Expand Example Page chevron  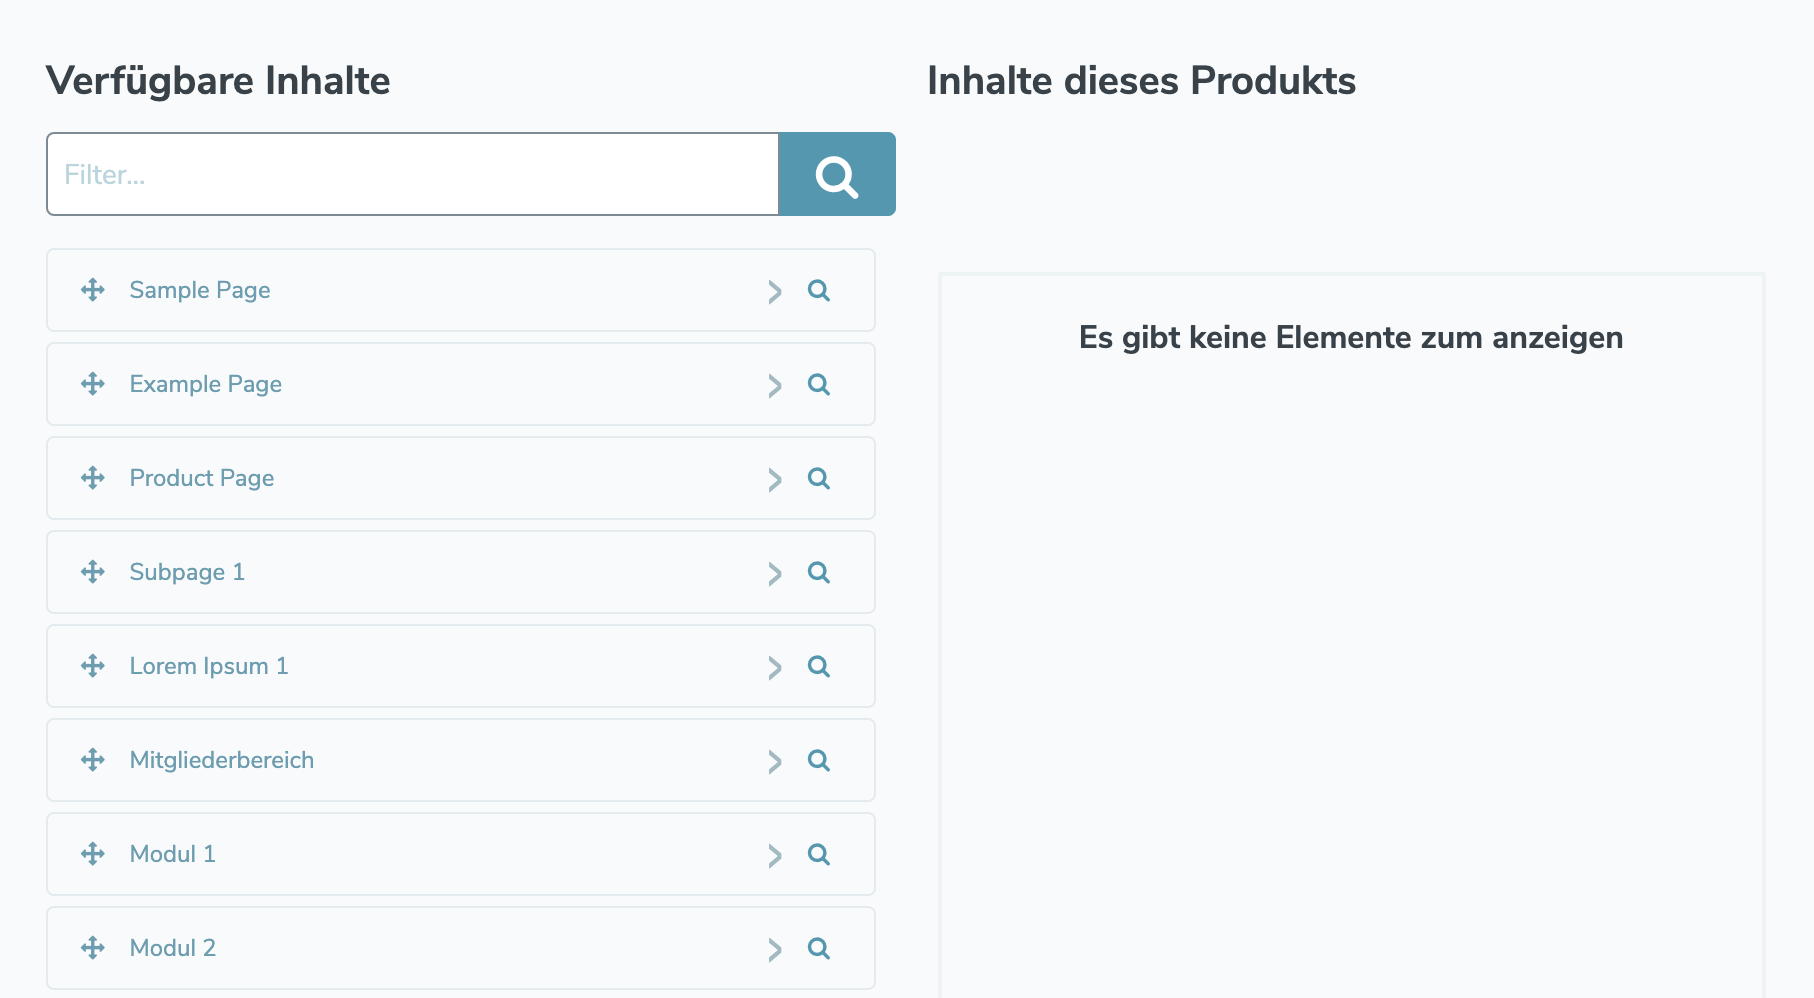coord(774,385)
